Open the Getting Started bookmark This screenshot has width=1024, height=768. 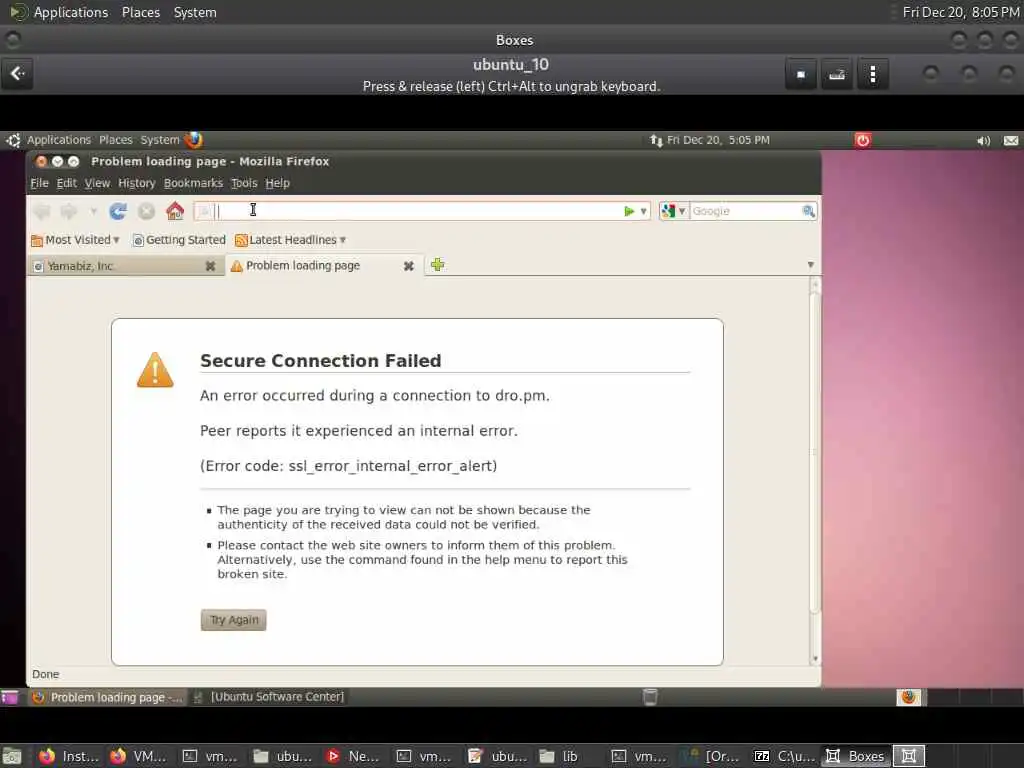(x=179, y=240)
